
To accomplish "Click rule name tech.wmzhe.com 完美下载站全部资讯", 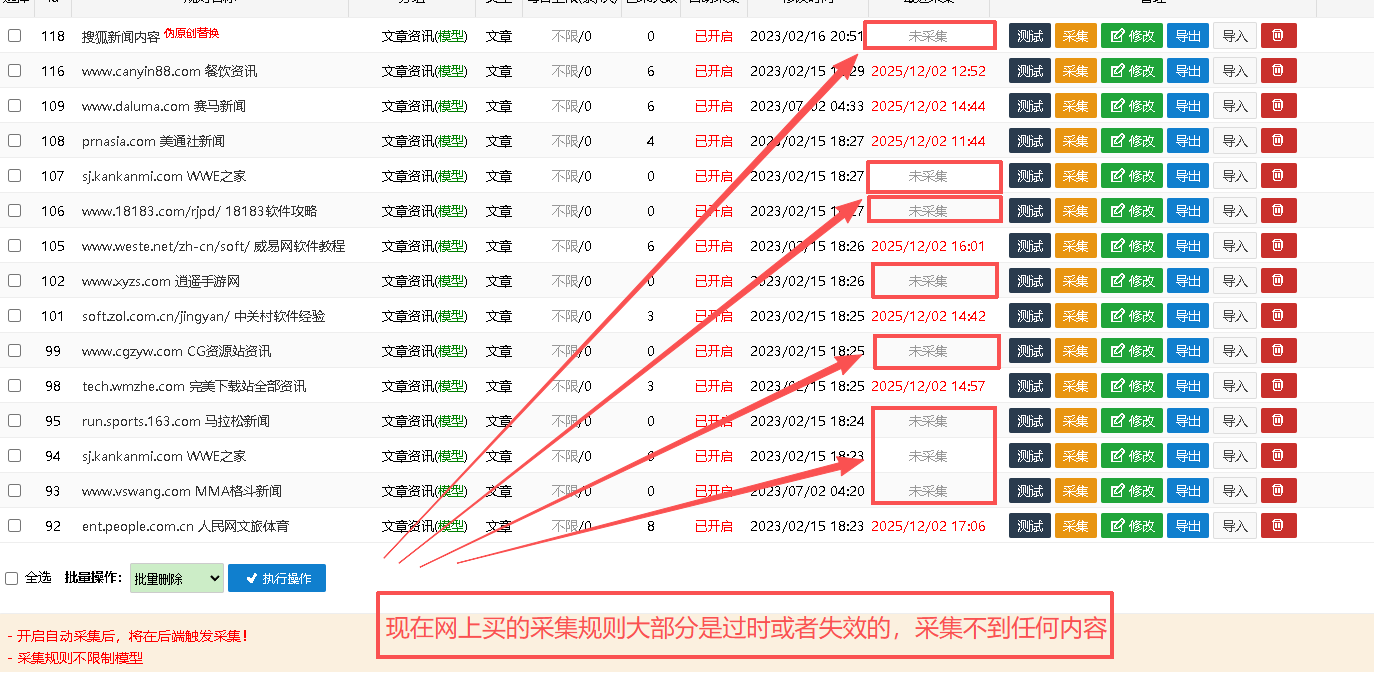I will click(x=194, y=386).
